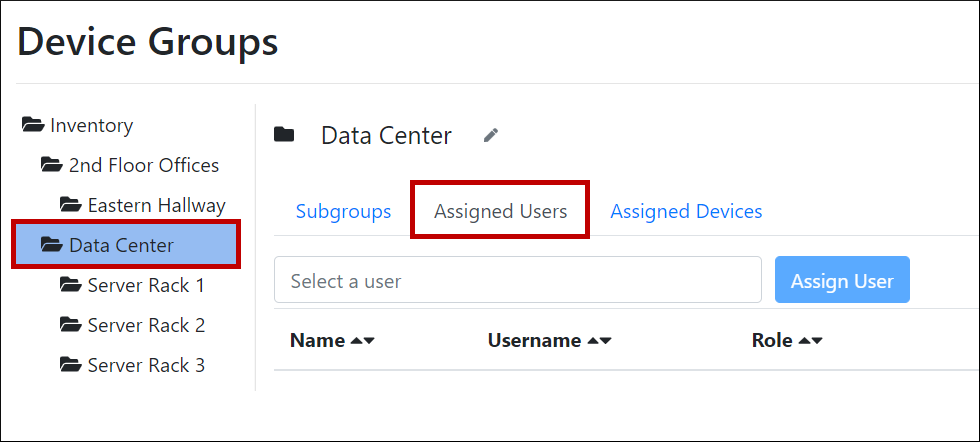Click the 2nd Floor Offices folder icon
Image resolution: width=980 pixels, height=442 pixels.
[52, 165]
